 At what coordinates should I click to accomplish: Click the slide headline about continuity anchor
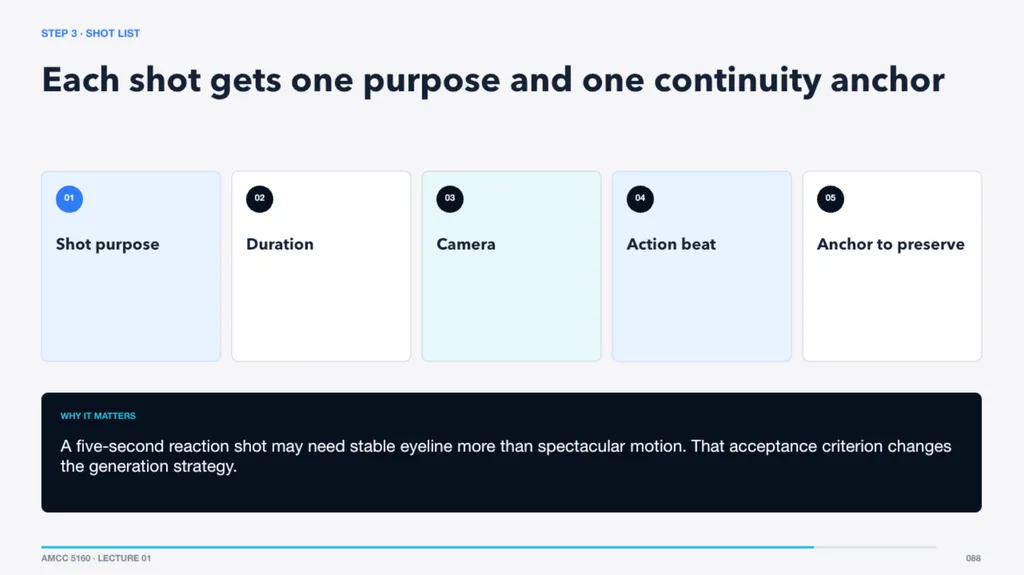493,80
